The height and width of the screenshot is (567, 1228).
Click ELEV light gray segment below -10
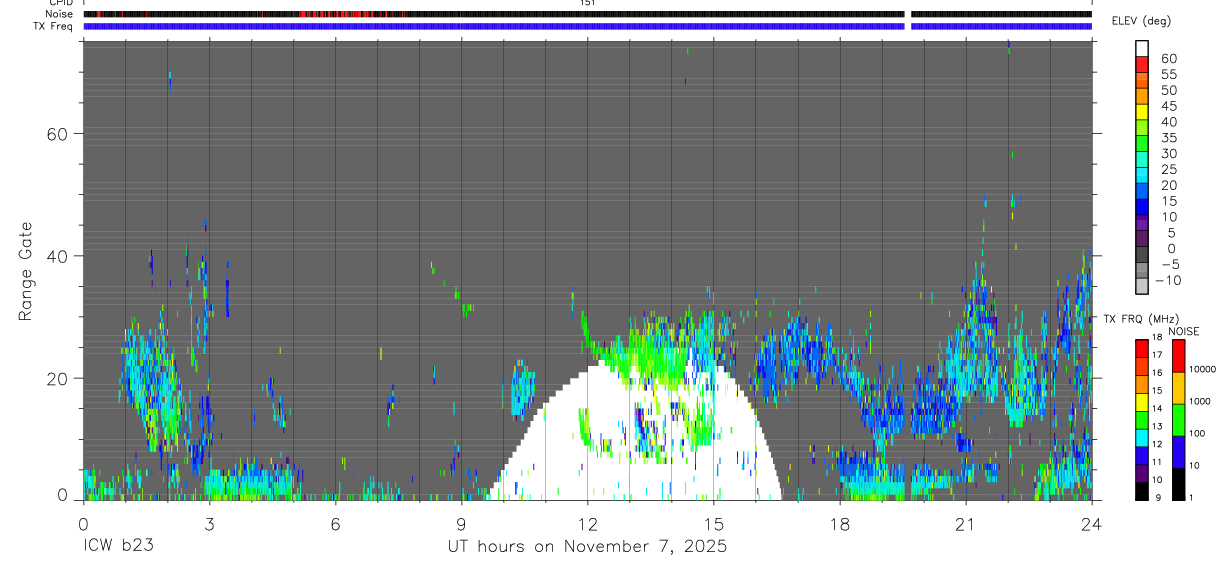click(x=1142, y=287)
